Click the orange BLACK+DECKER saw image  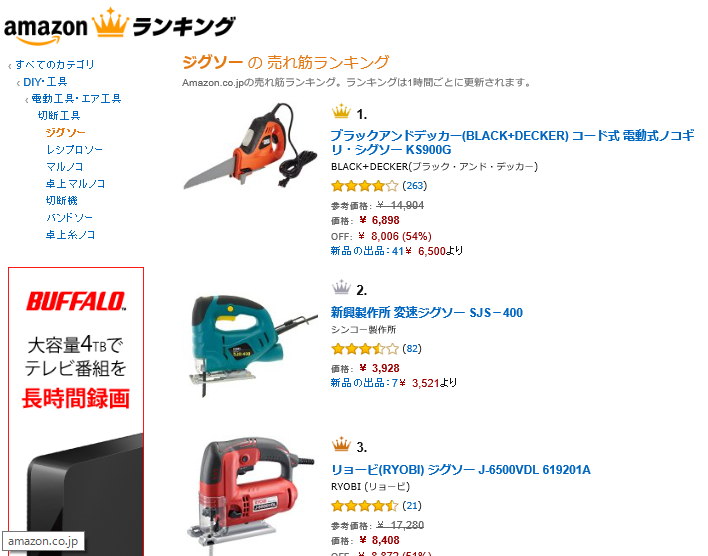pos(251,146)
